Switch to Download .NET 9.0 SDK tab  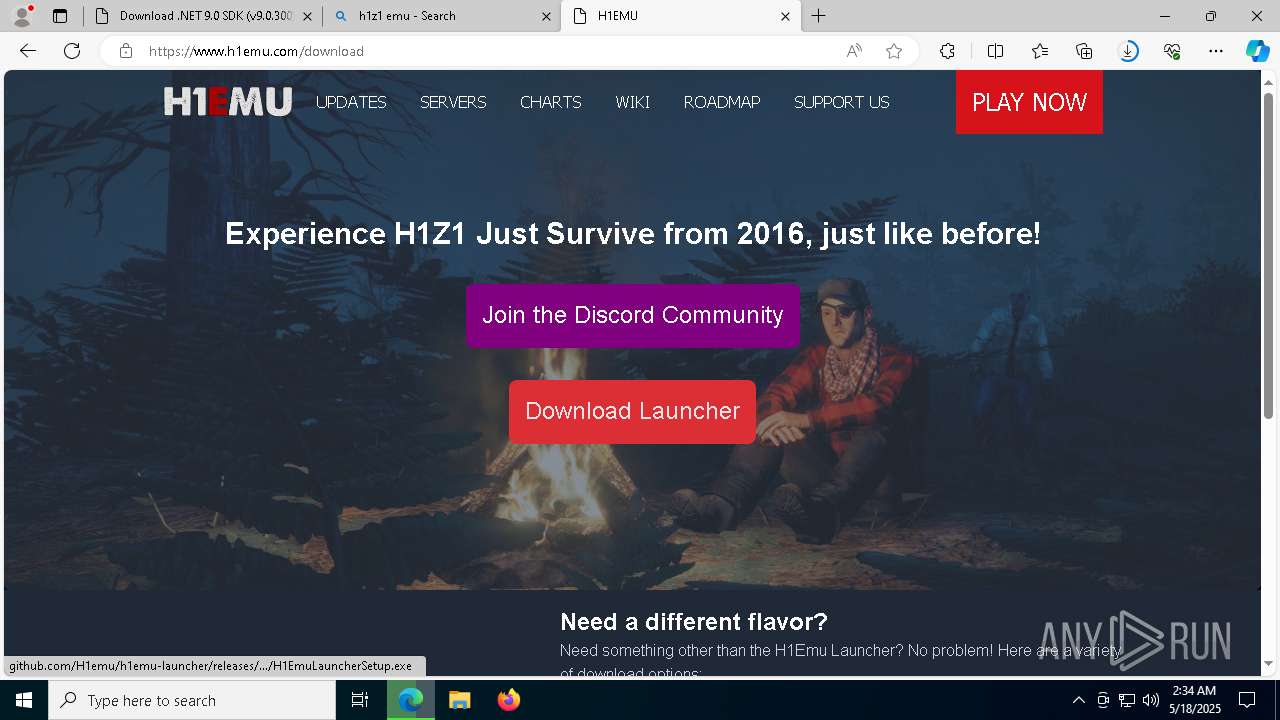203,16
